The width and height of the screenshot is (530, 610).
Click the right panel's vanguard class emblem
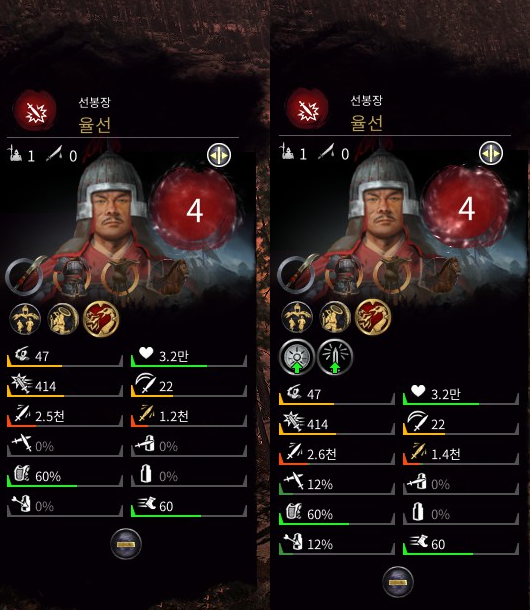click(307, 109)
